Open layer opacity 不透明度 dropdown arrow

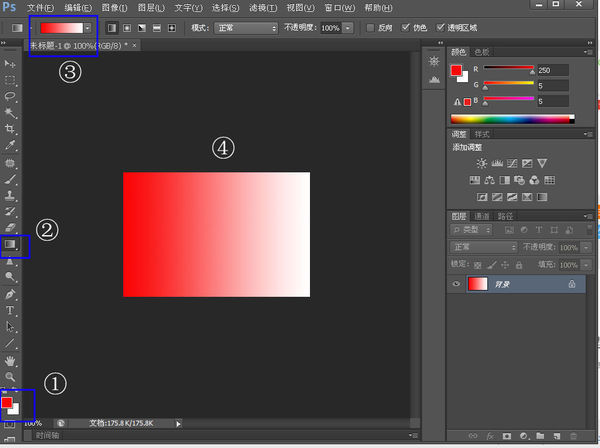(x=586, y=248)
